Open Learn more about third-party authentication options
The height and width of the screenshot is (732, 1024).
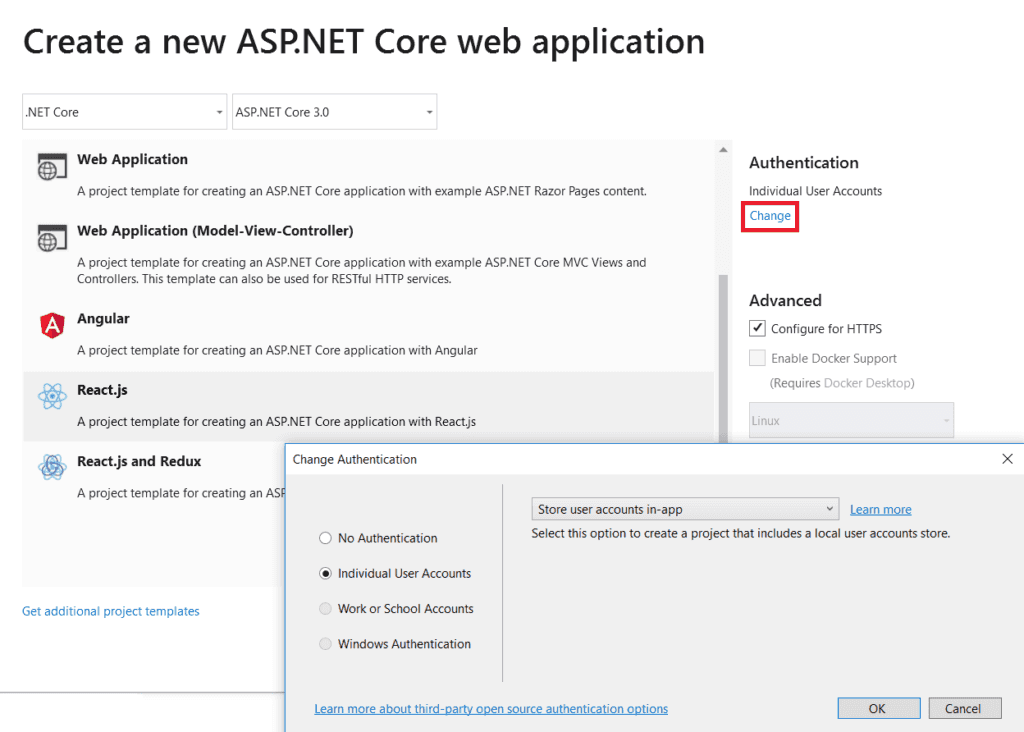491,709
